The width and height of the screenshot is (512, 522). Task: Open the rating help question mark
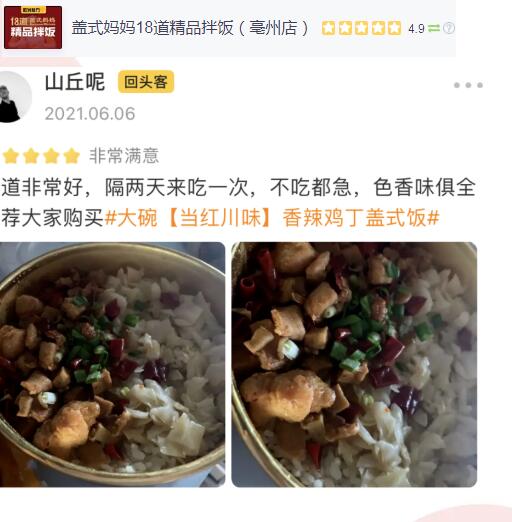[449, 28]
